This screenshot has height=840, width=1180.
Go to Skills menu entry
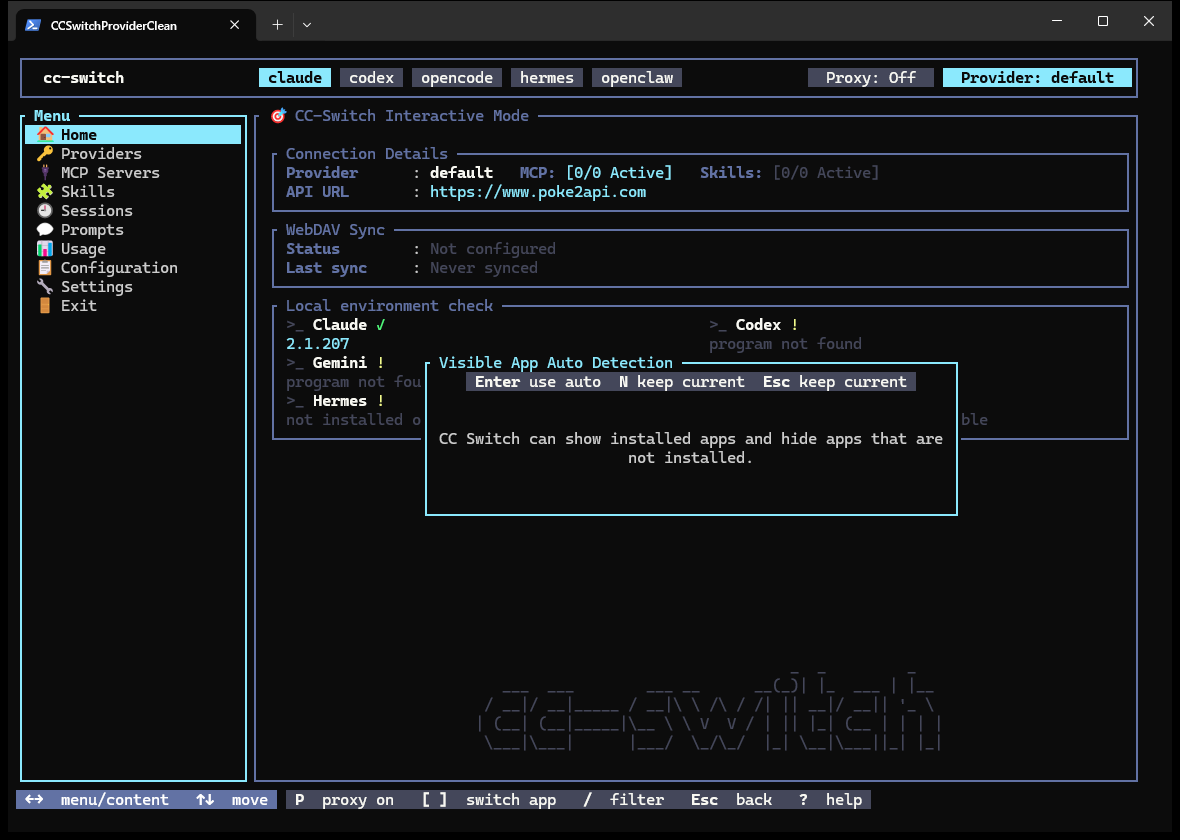133,191
